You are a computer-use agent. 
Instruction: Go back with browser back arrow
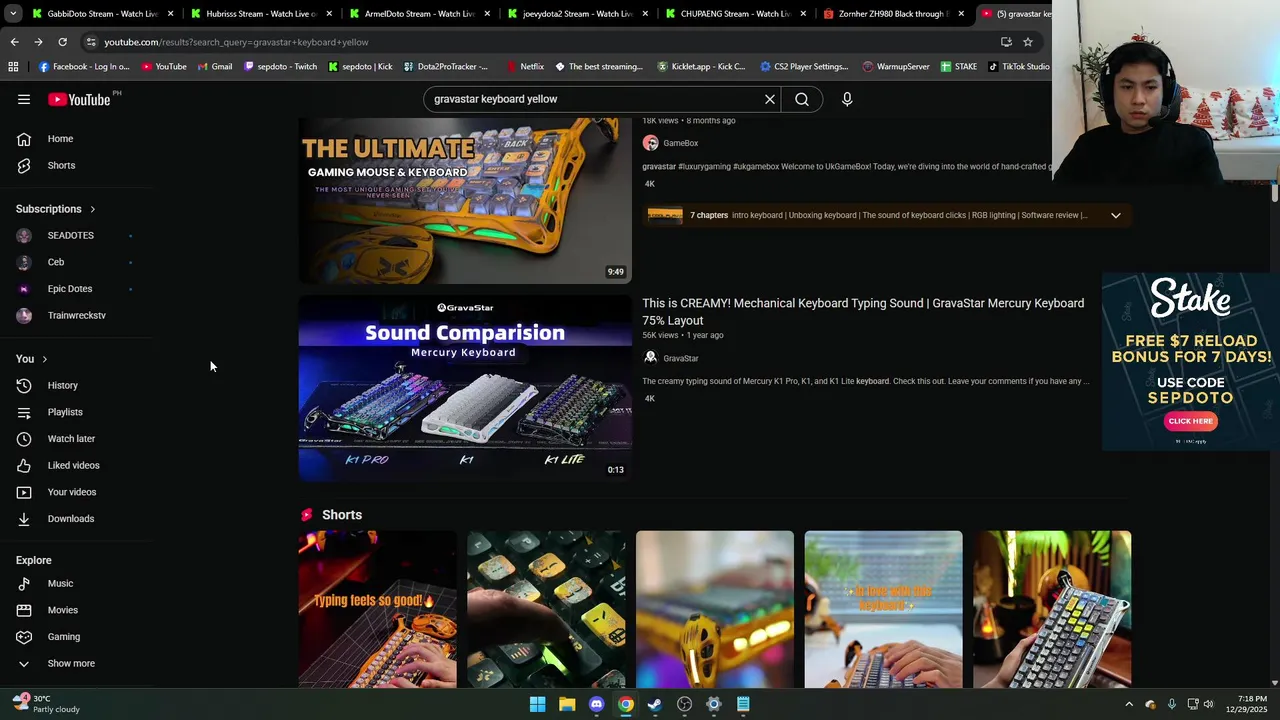click(14, 42)
